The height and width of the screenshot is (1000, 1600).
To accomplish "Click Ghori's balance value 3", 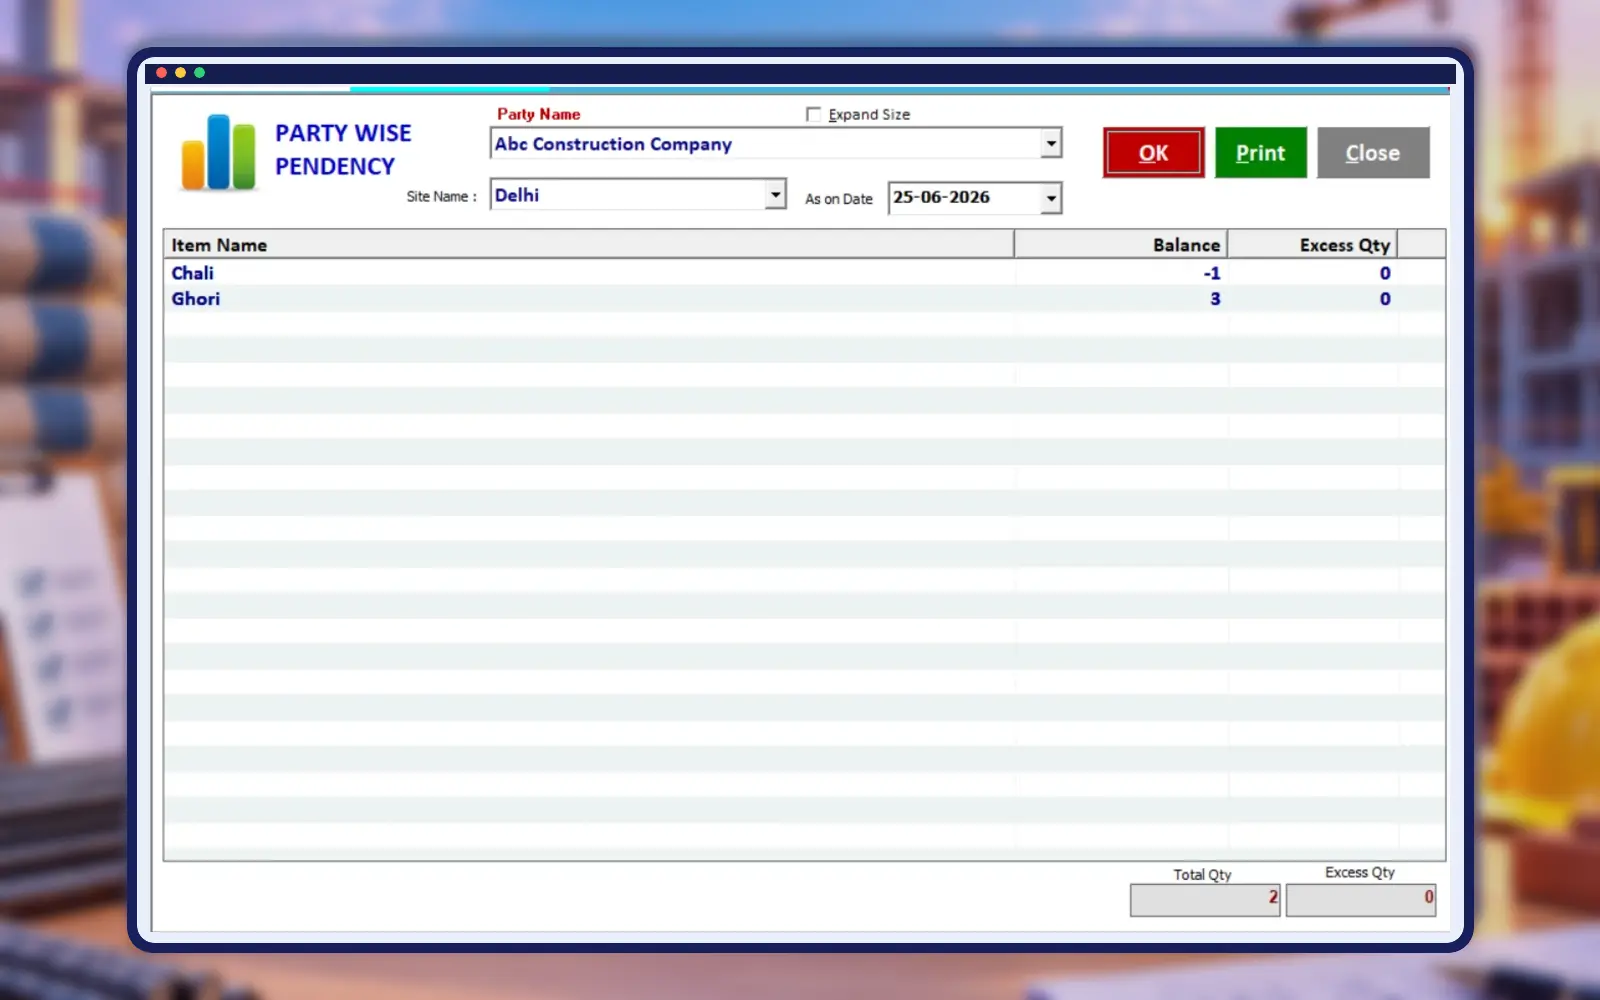I will coord(1215,299).
